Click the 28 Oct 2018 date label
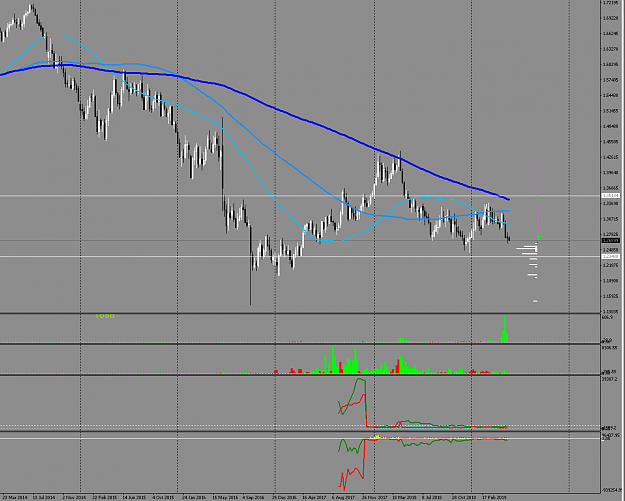Screen dimensions: 625x501 [x=463, y=498]
